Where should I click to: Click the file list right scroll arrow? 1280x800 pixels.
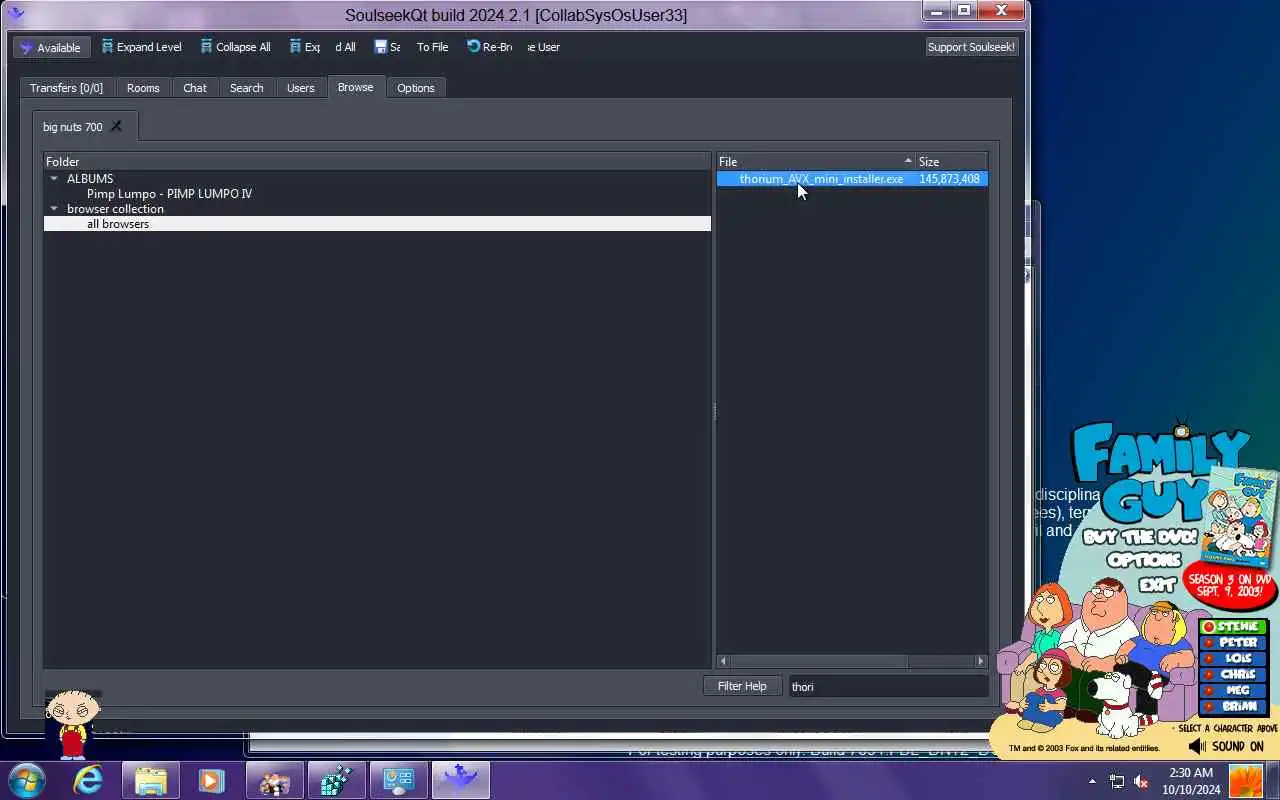(x=980, y=661)
